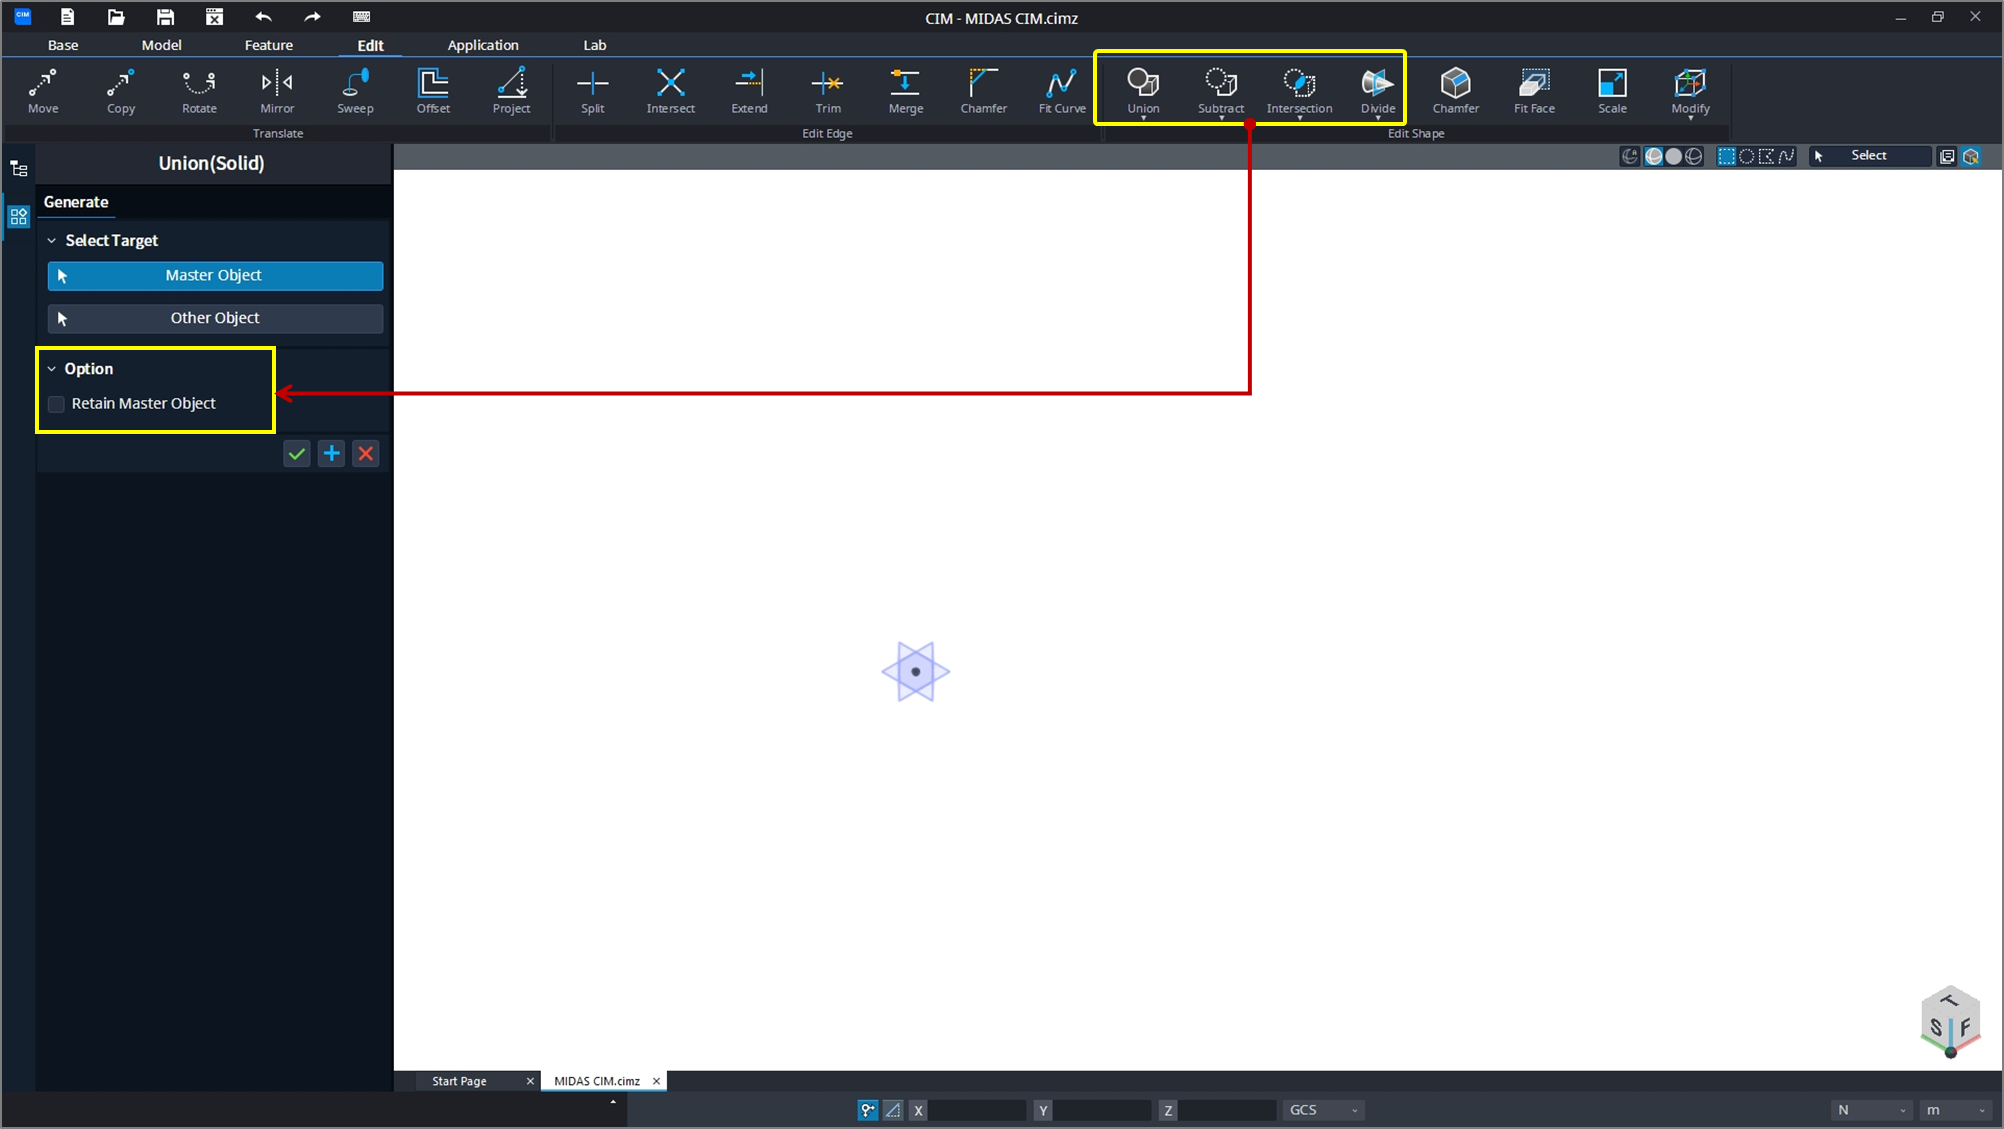Choose the Extend edge tool
The image size is (2004, 1129).
pos(749,91)
